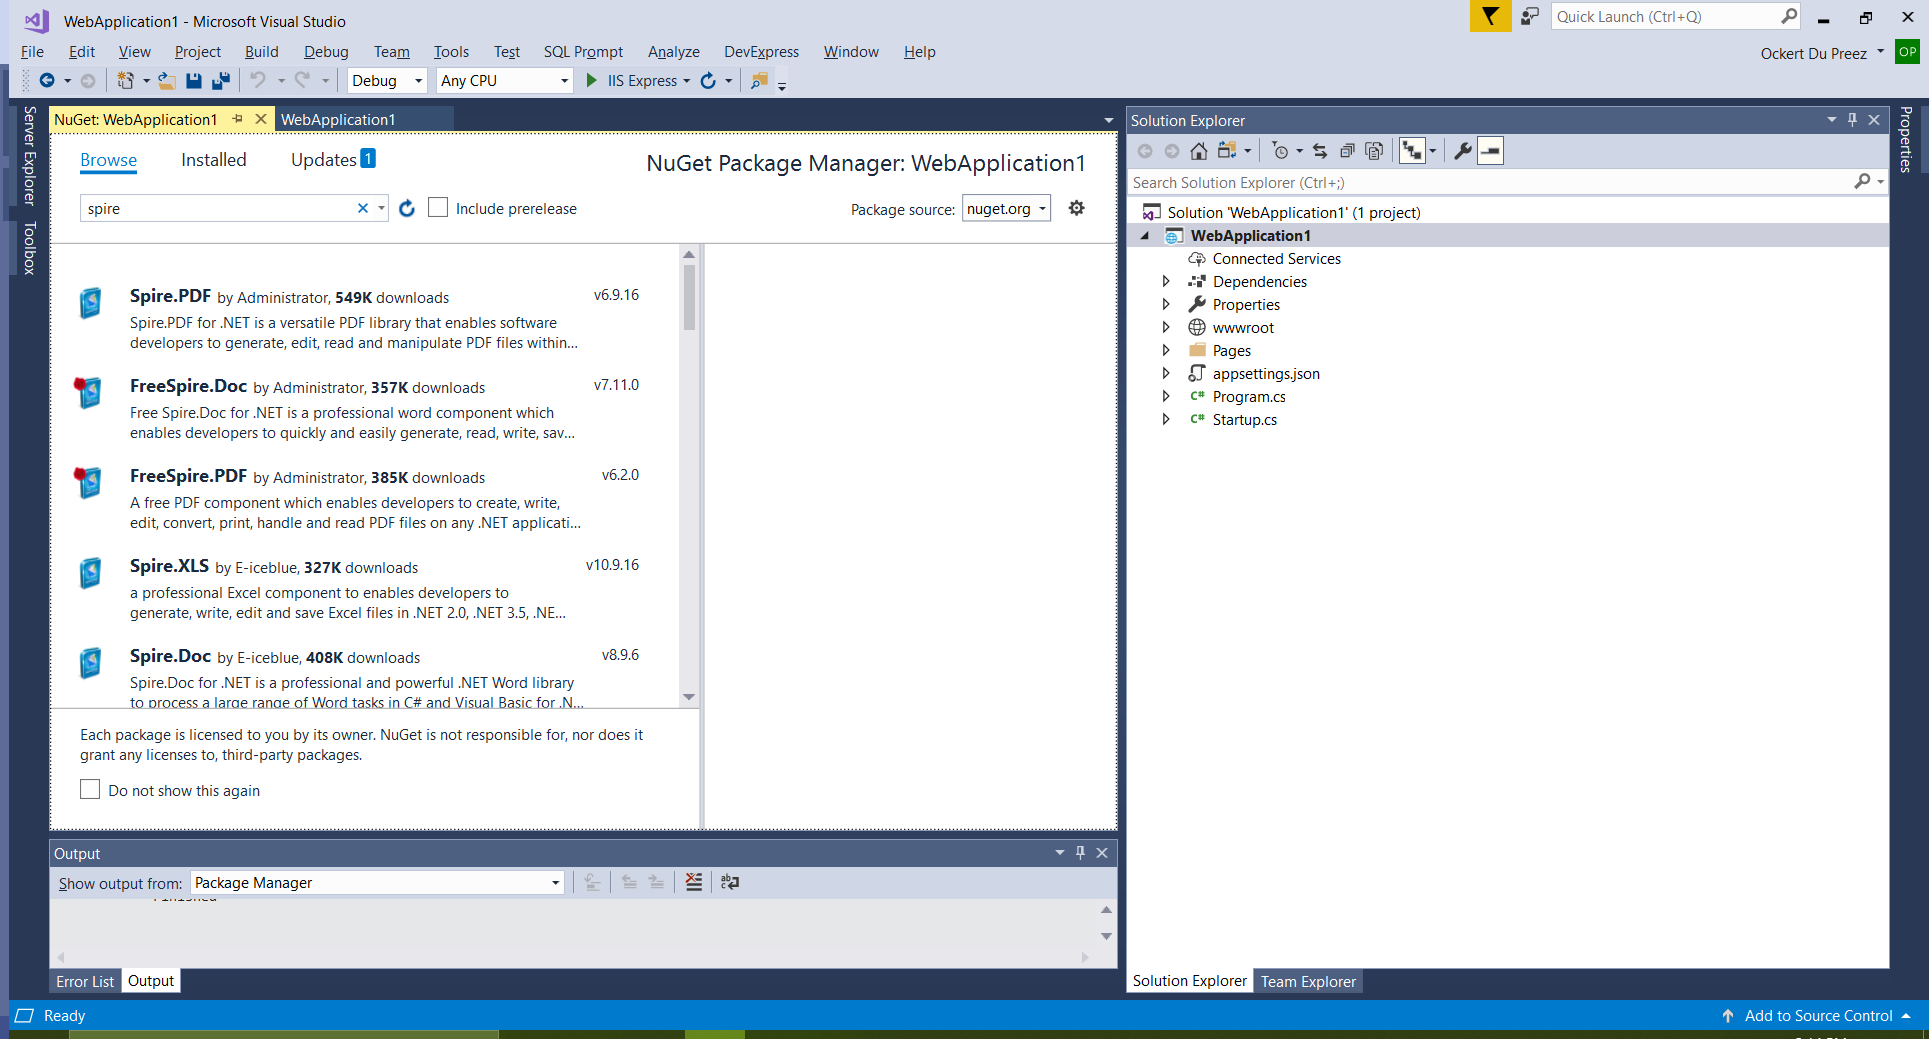Screen dimensions: 1929x1039
Task: Switch to the Team Explorer tab
Action: [x=1308, y=981]
